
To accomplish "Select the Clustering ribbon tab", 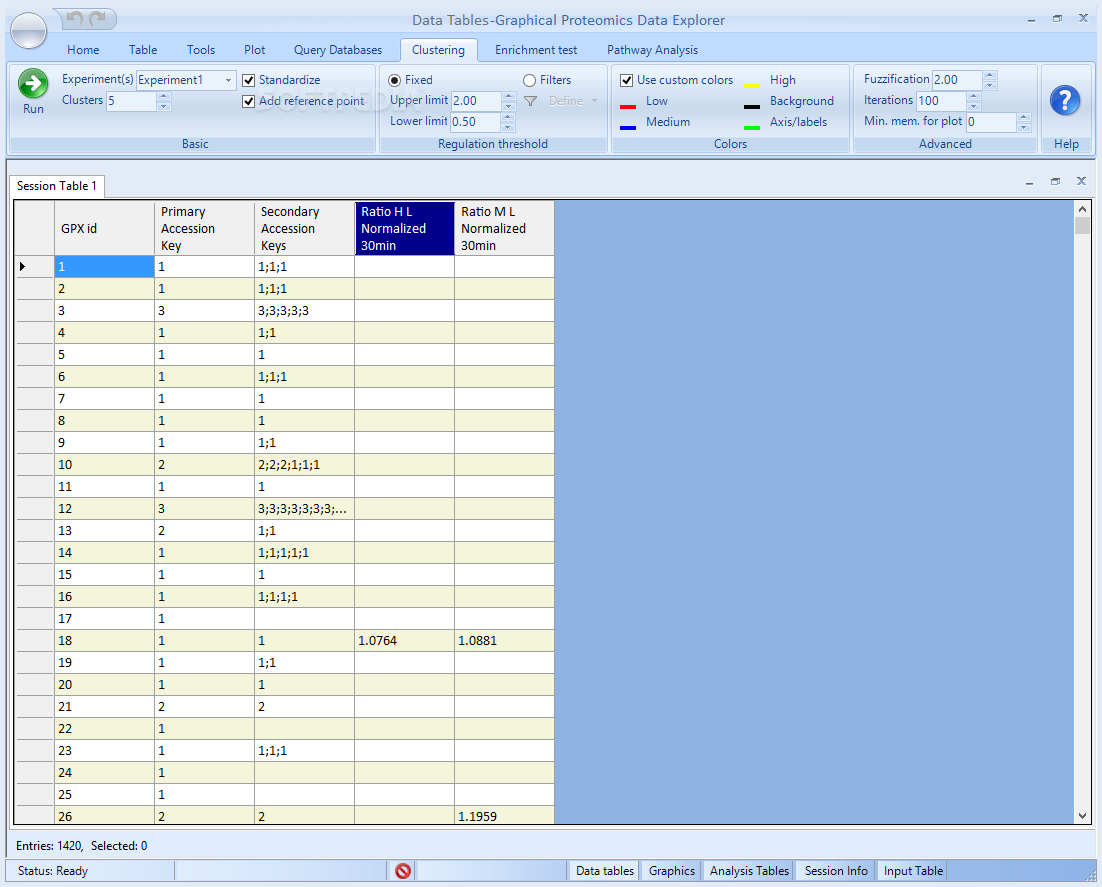I will click(x=439, y=50).
